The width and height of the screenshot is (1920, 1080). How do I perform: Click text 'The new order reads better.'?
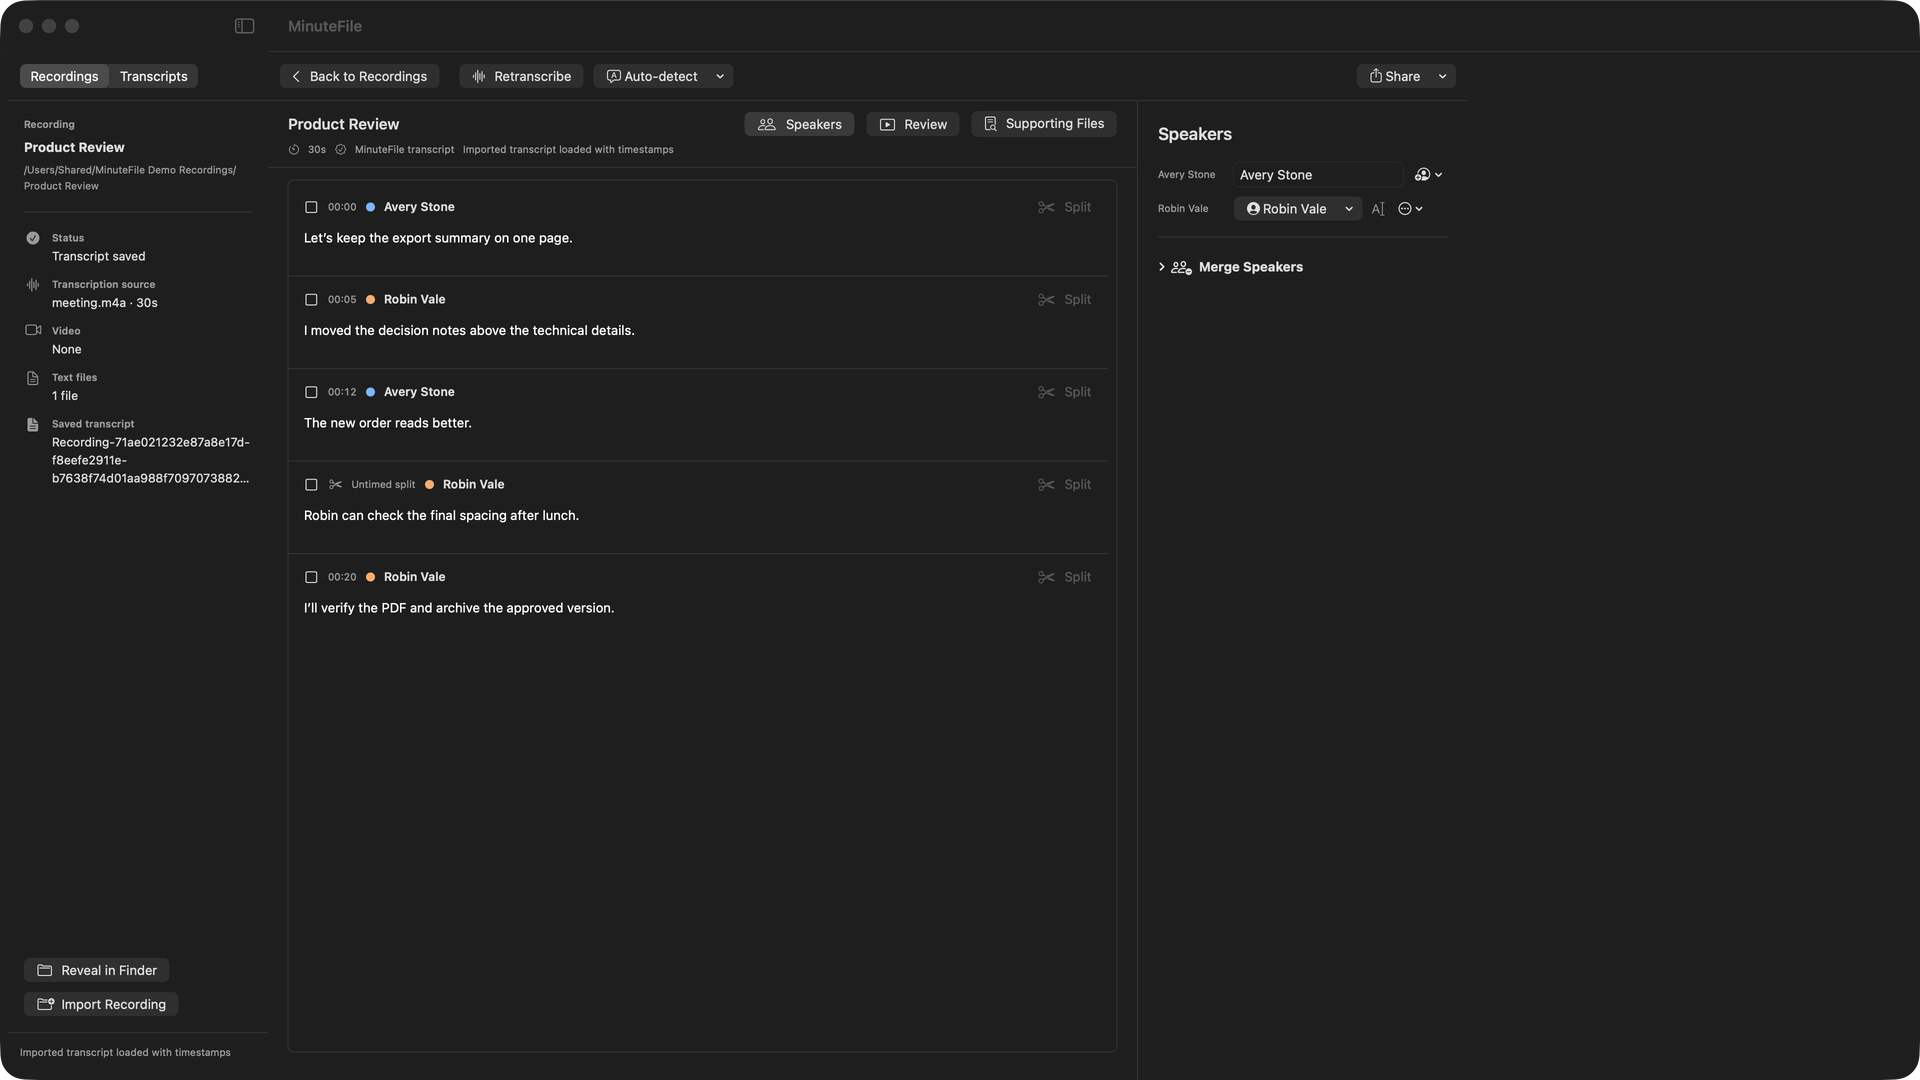pos(388,423)
